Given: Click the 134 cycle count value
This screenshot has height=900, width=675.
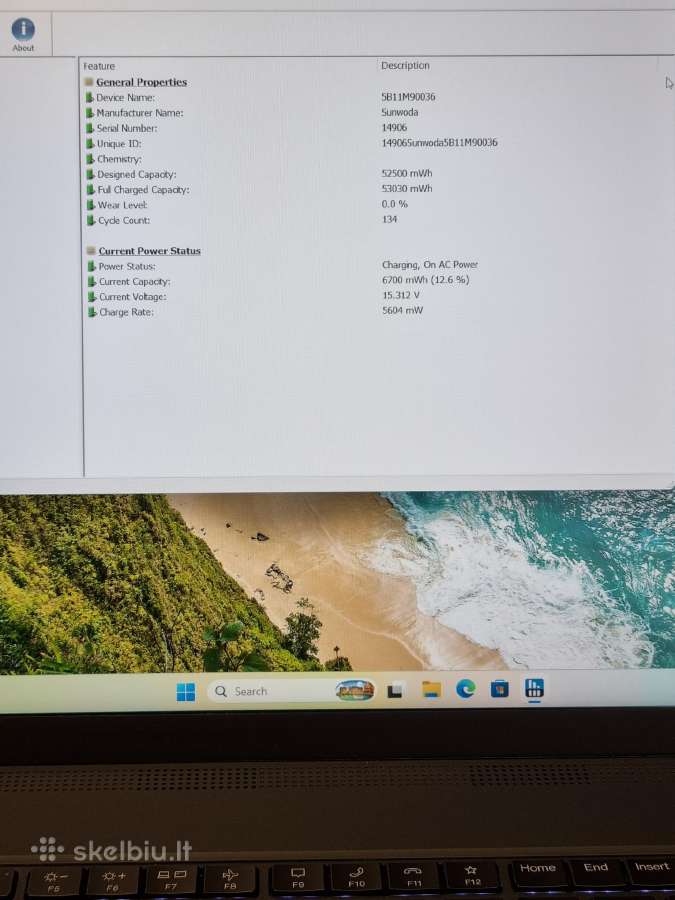Looking at the screenshot, I should (389, 219).
